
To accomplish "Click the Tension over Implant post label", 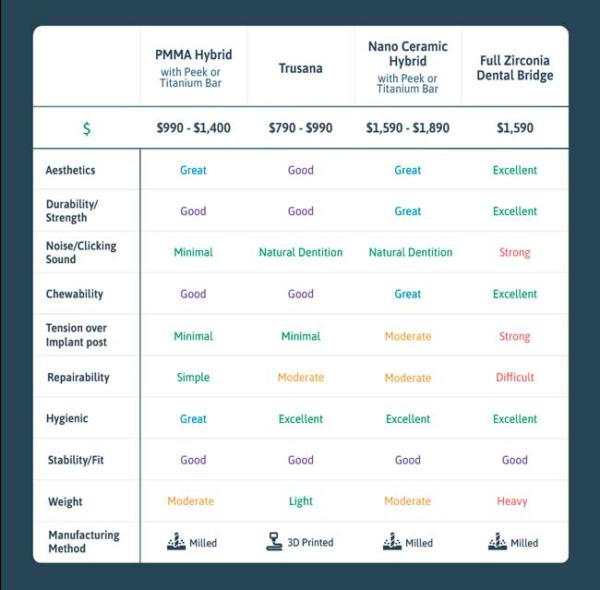I will pyautogui.click(x=77, y=335).
